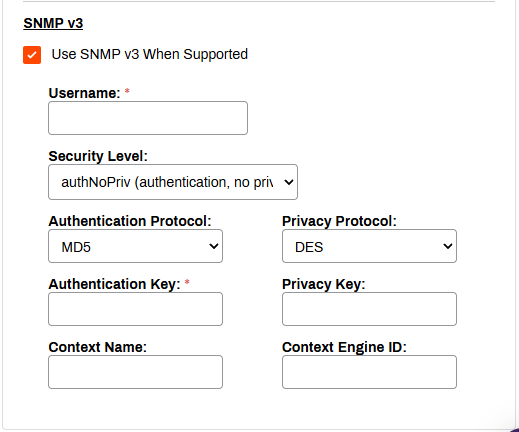Viewport: 519px width, 432px height.
Task: Focus the Context Name input field
Action: [135, 372]
